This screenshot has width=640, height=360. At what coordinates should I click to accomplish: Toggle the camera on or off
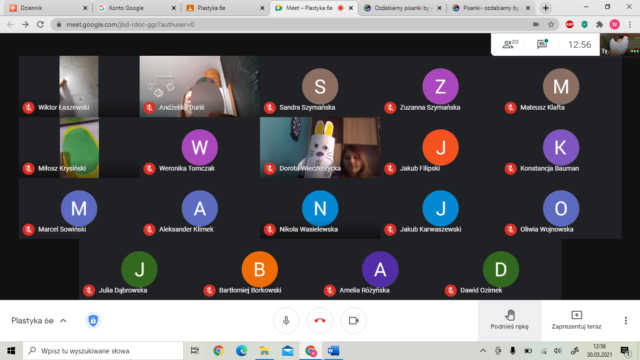pos(353,321)
